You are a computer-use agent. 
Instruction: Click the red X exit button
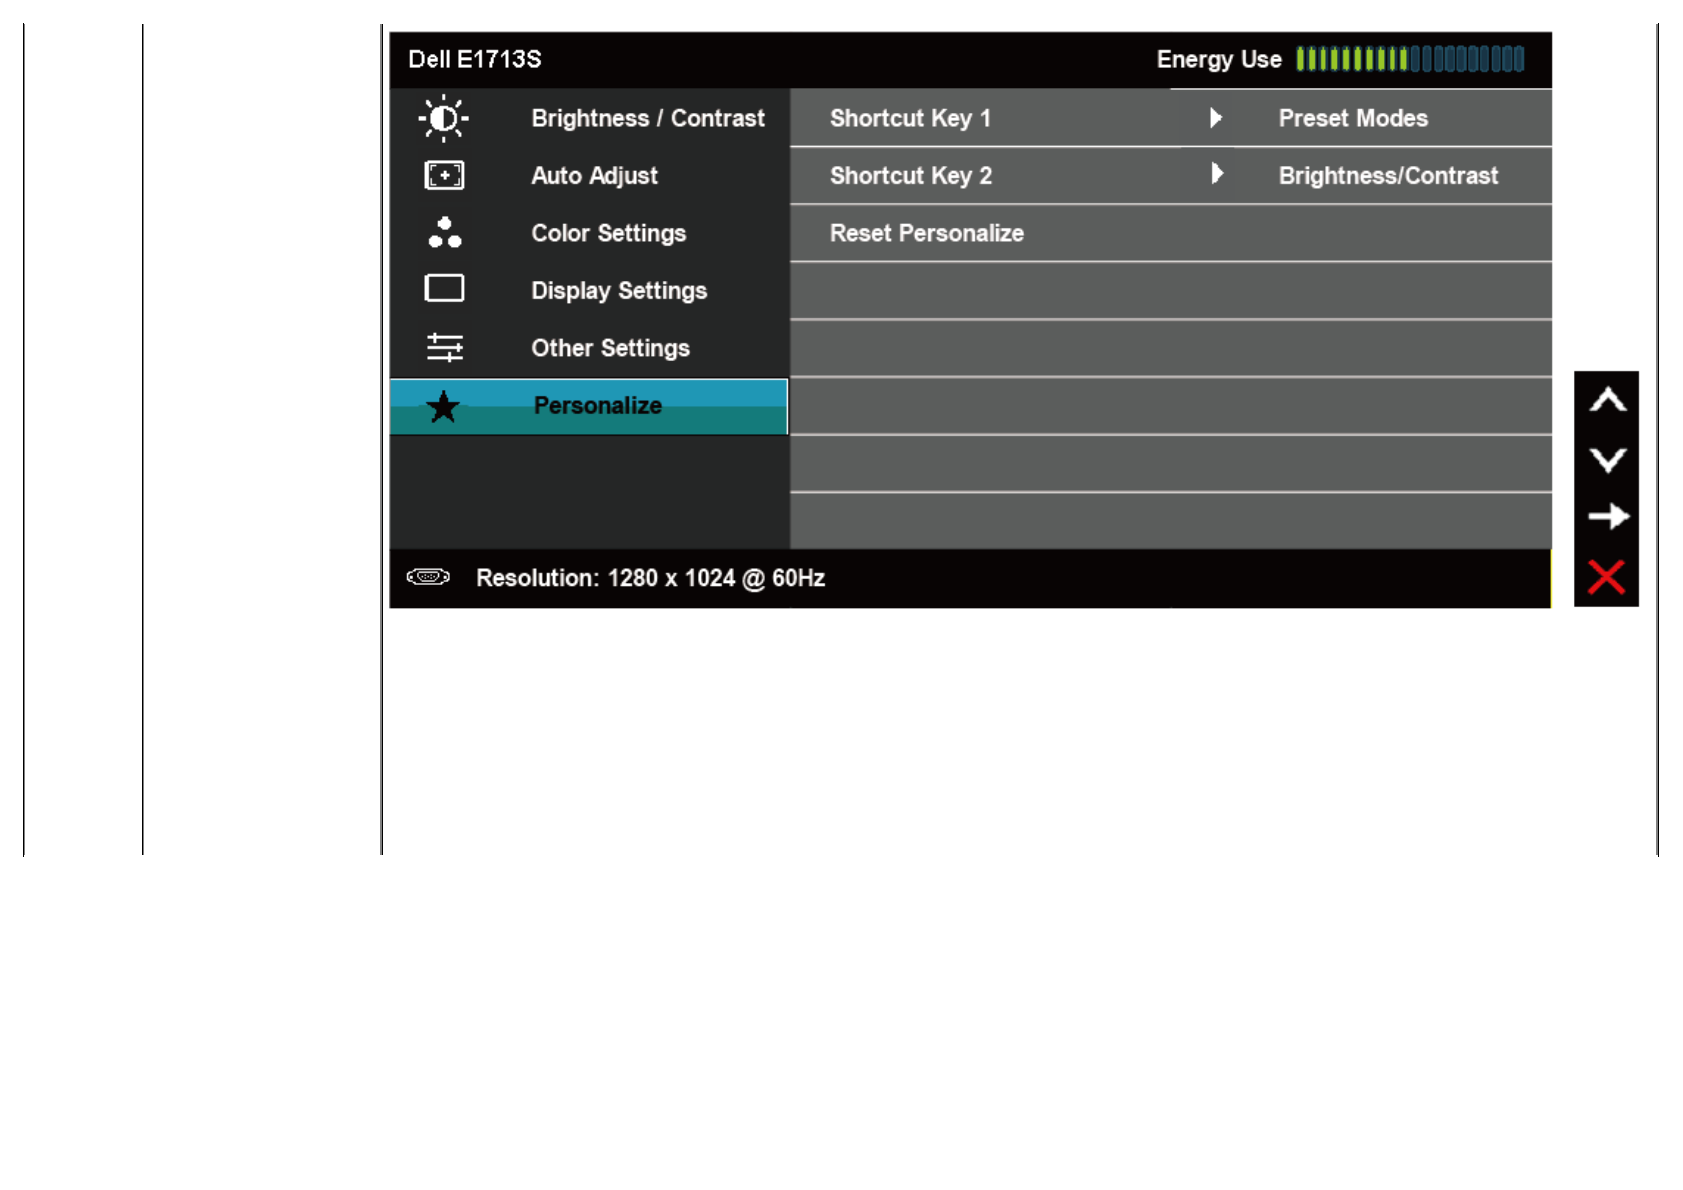click(x=1606, y=577)
